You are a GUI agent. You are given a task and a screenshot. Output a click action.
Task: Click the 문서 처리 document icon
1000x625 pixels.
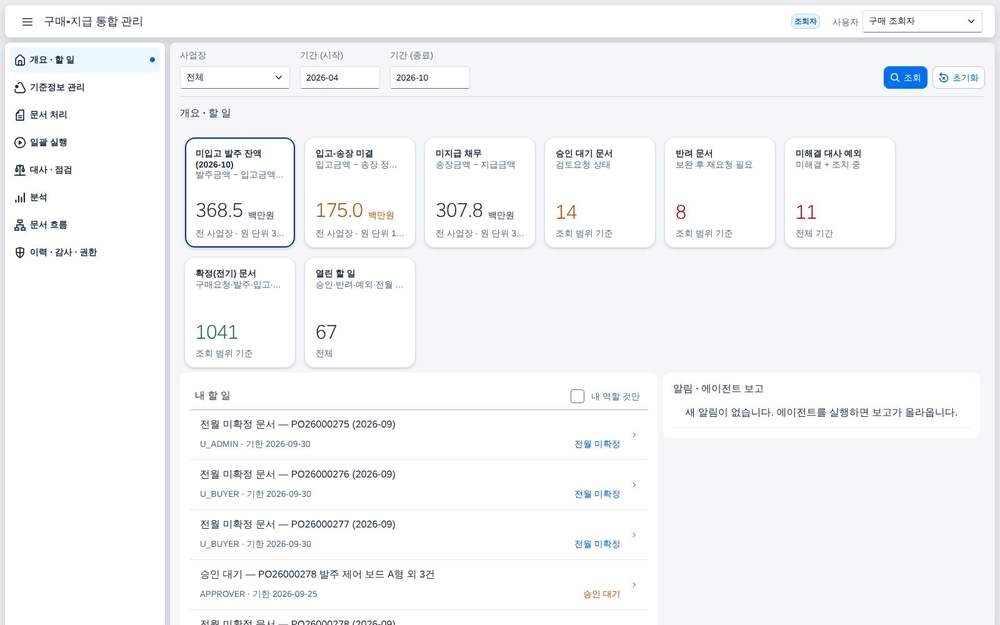click(20, 115)
